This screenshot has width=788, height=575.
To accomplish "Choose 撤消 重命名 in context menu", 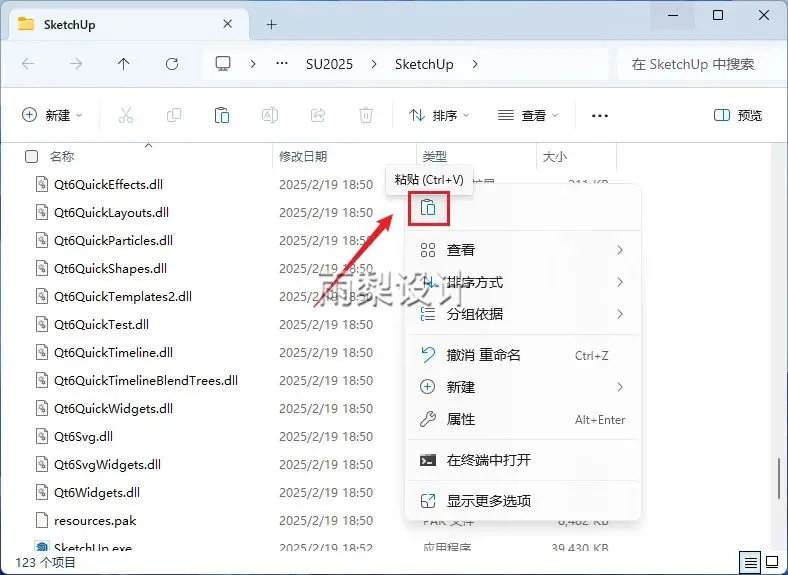I will (x=523, y=355).
